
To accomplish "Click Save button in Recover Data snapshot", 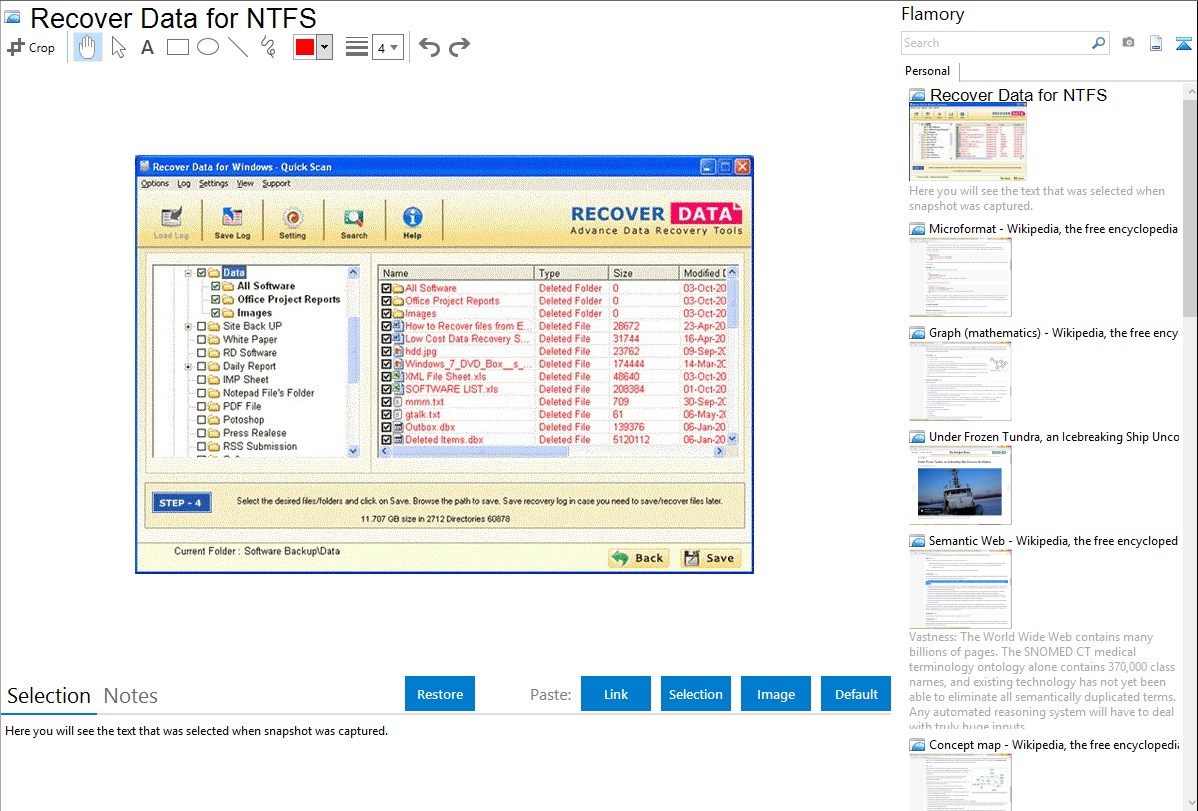I will 711,558.
